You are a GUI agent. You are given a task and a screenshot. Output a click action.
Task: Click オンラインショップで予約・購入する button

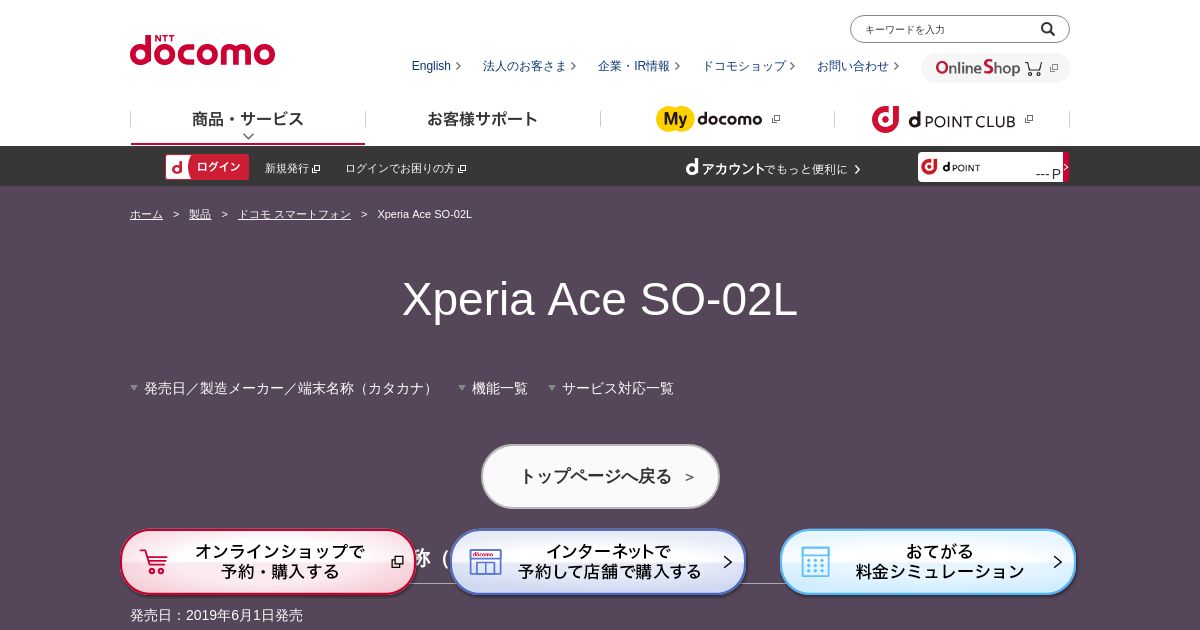(268, 562)
